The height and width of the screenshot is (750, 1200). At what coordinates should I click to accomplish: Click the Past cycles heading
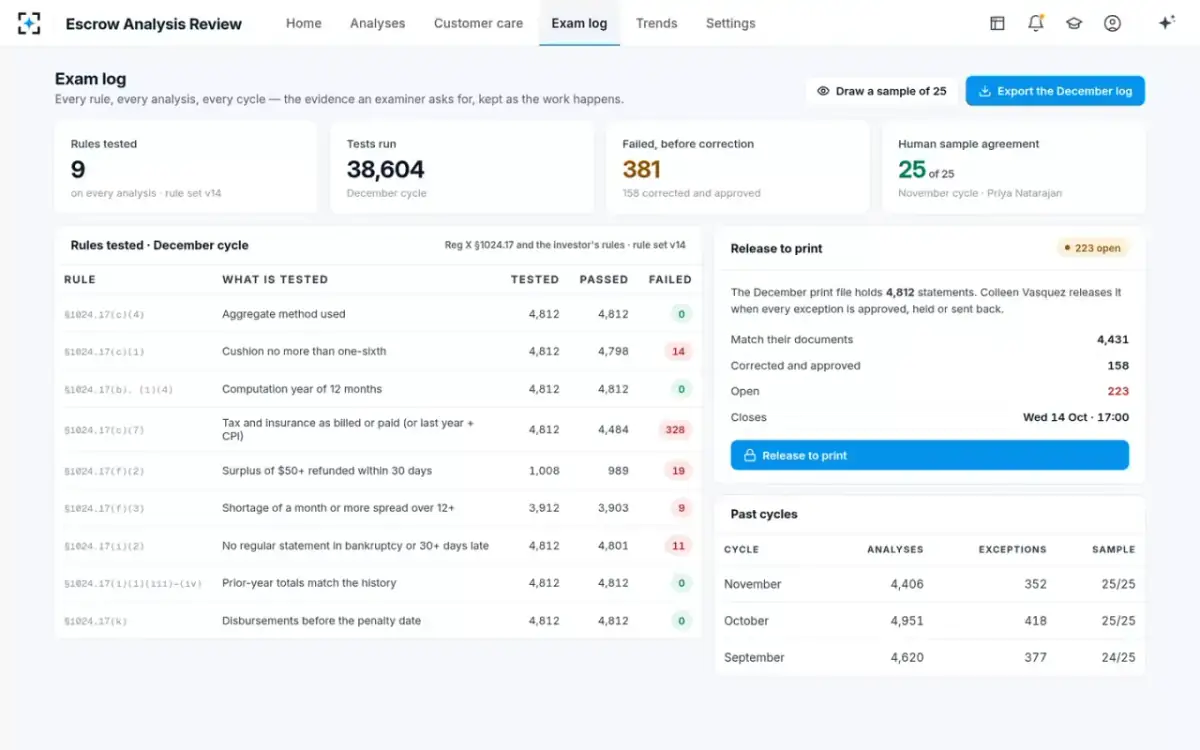point(764,514)
